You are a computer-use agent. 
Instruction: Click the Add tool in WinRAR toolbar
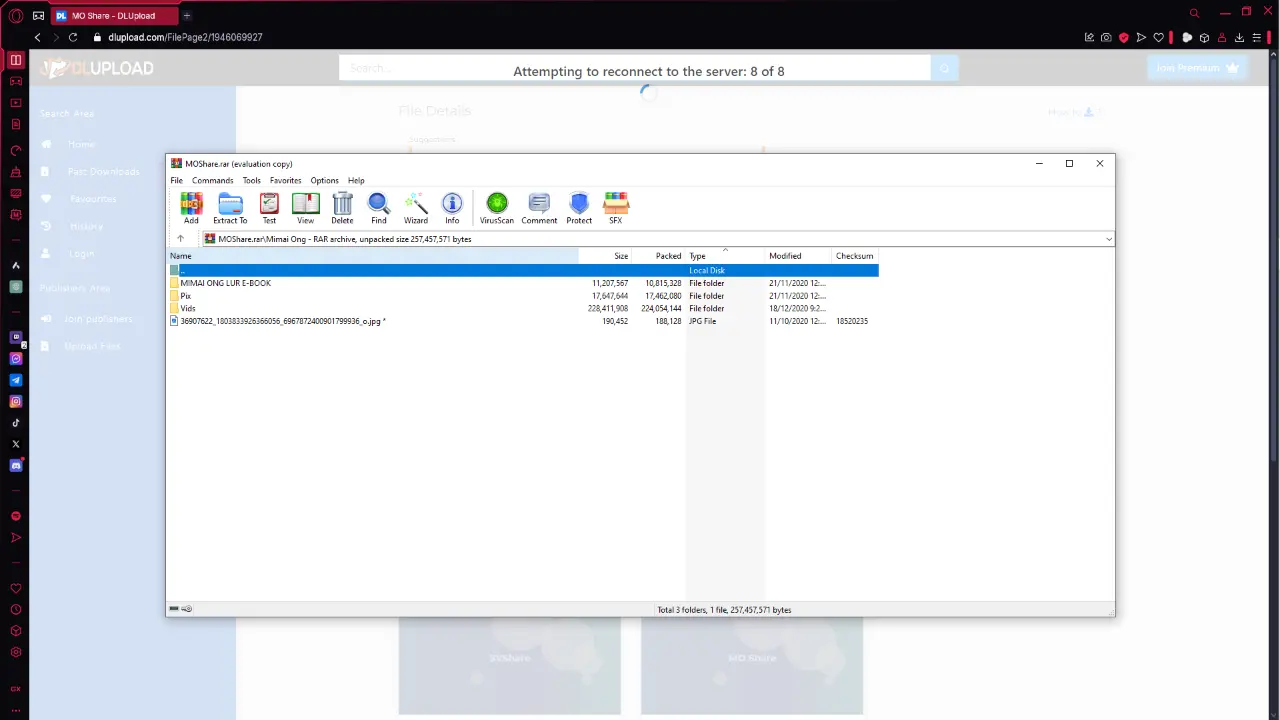(x=191, y=208)
